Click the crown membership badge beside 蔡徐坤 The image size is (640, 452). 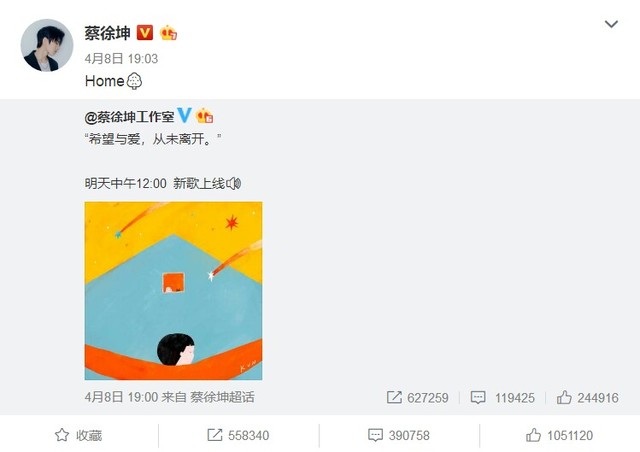168,33
